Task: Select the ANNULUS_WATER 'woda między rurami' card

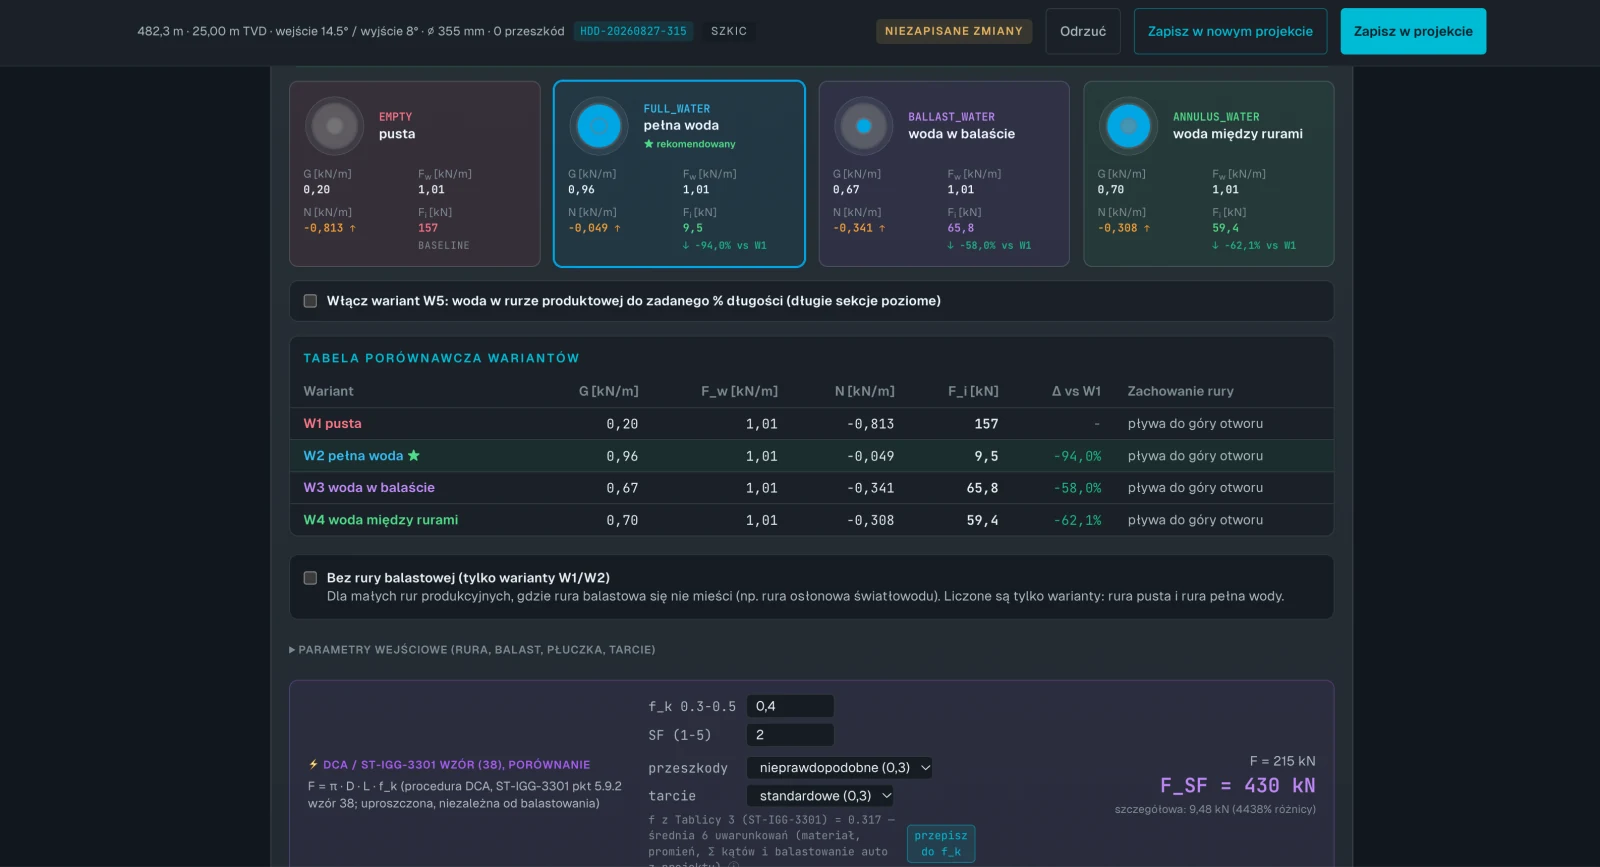Action: (x=1209, y=174)
